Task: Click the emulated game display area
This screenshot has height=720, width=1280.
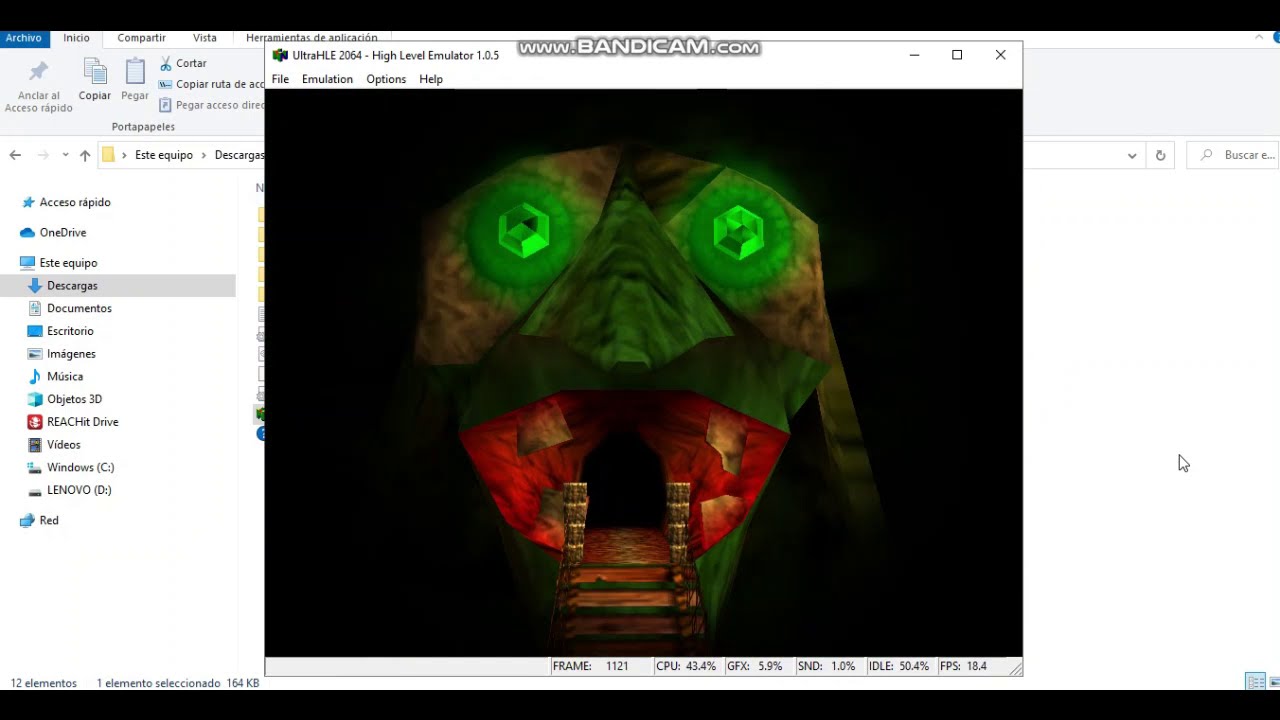Action: (x=643, y=373)
